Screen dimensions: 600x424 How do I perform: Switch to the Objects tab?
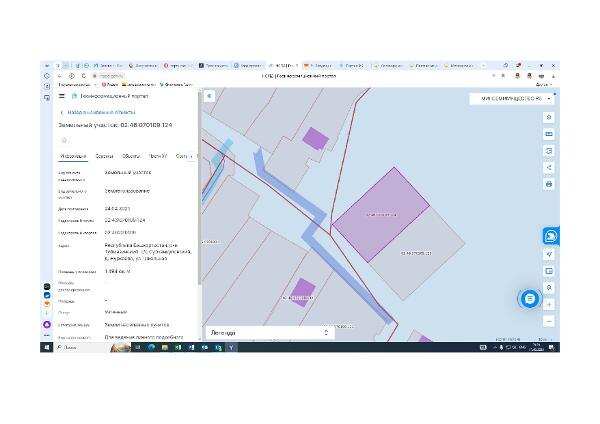131,156
